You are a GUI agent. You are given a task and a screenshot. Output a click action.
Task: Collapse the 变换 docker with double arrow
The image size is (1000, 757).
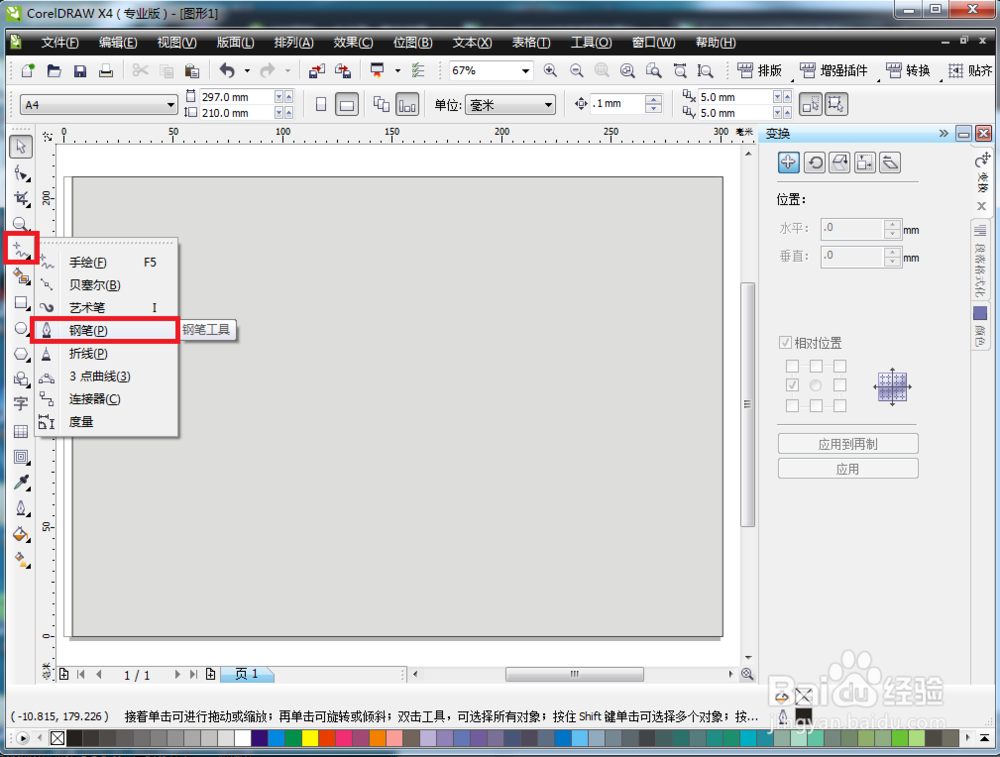pyautogui.click(x=944, y=133)
